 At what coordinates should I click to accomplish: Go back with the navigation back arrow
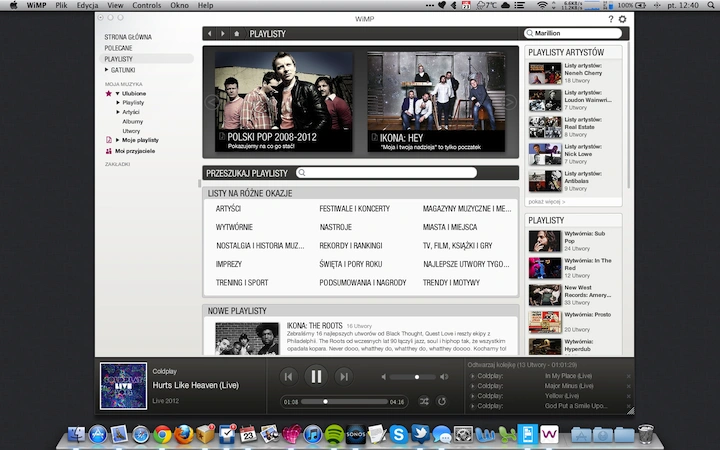pos(209,34)
